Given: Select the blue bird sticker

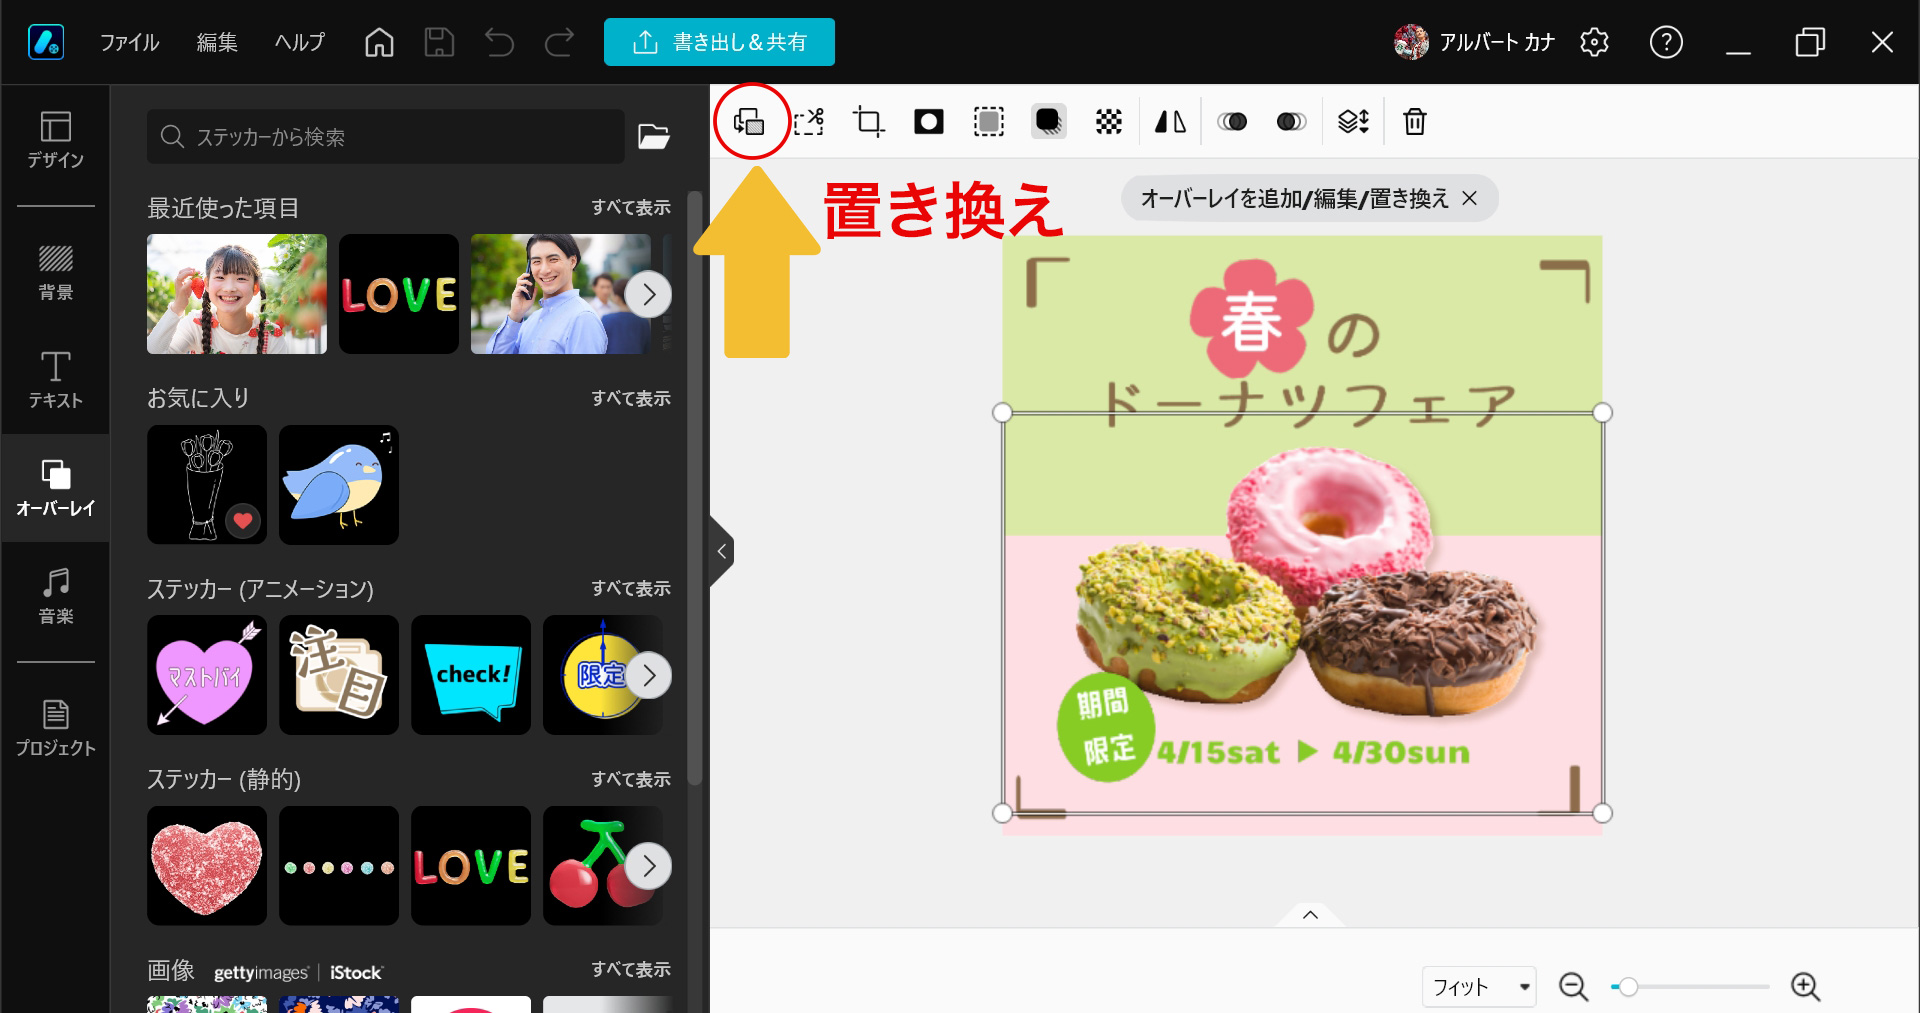Looking at the screenshot, I should click(x=339, y=485).
